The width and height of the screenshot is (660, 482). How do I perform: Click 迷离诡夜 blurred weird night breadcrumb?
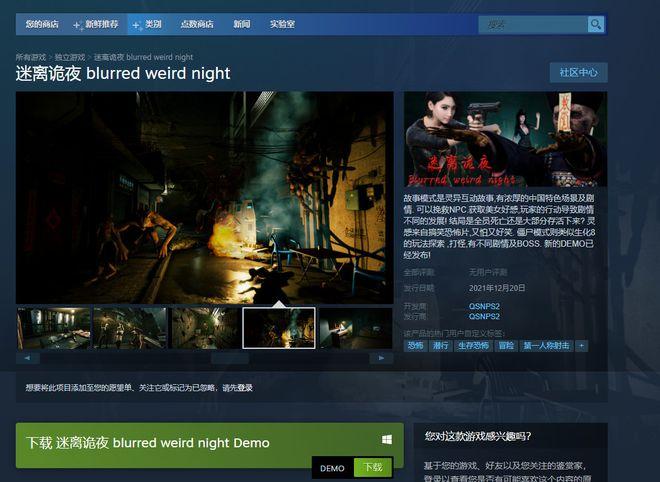pos(143,57)
